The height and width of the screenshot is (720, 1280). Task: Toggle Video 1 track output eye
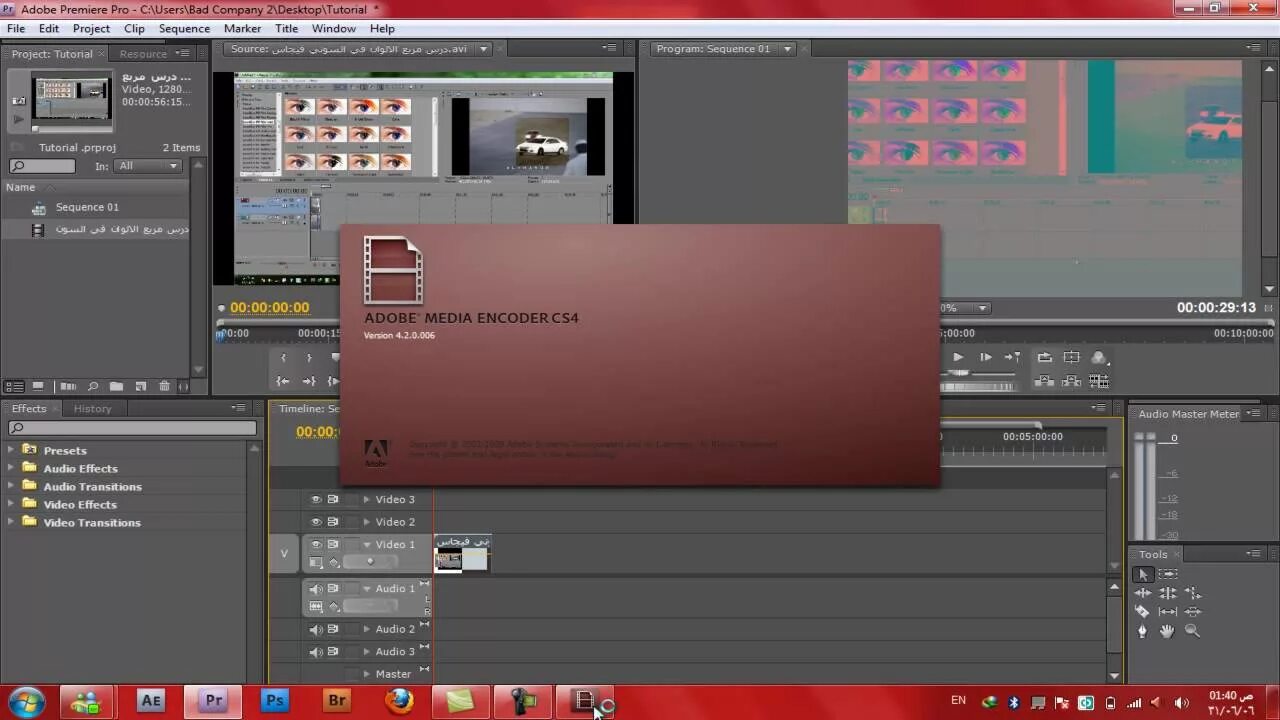[x=316, y=545]
